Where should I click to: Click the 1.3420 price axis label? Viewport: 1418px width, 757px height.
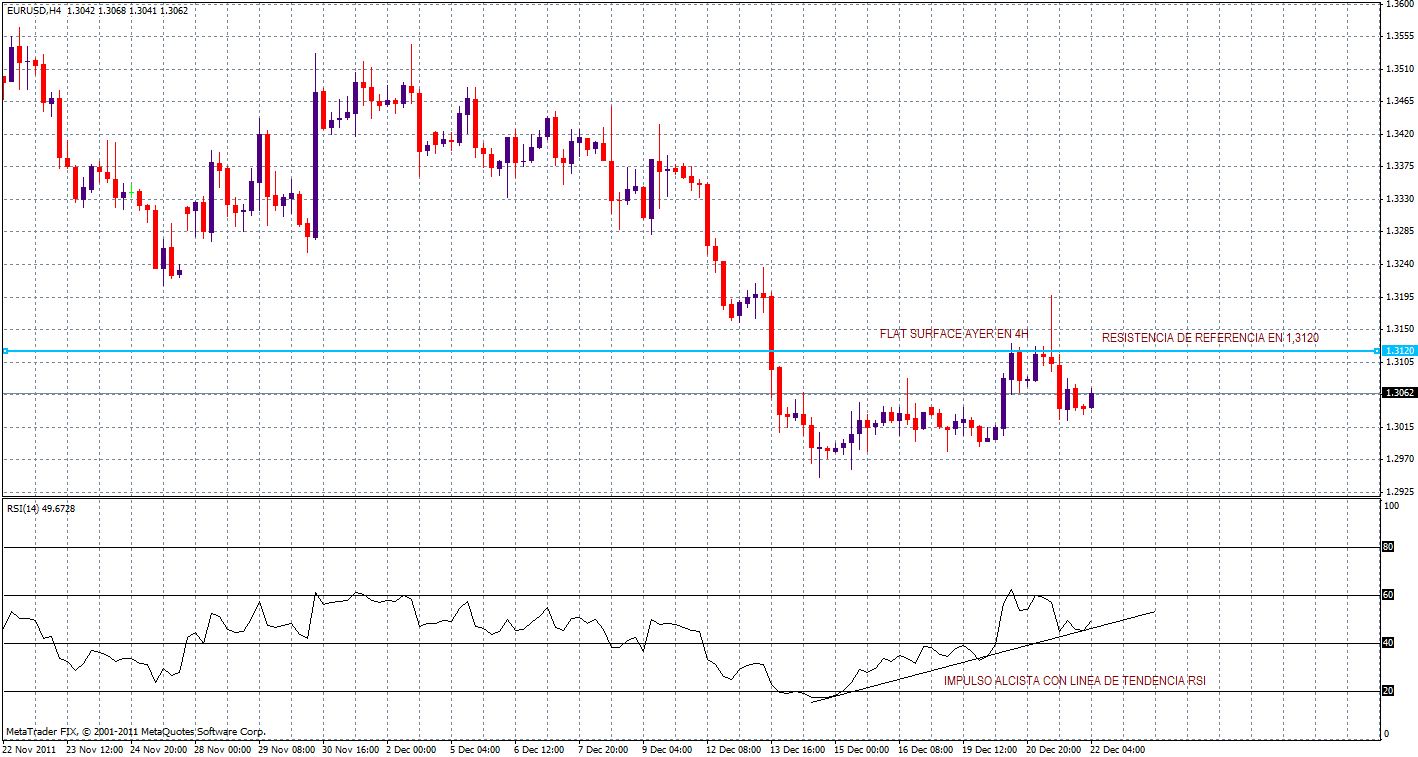pyautogui.click(x=1400, y=134)
